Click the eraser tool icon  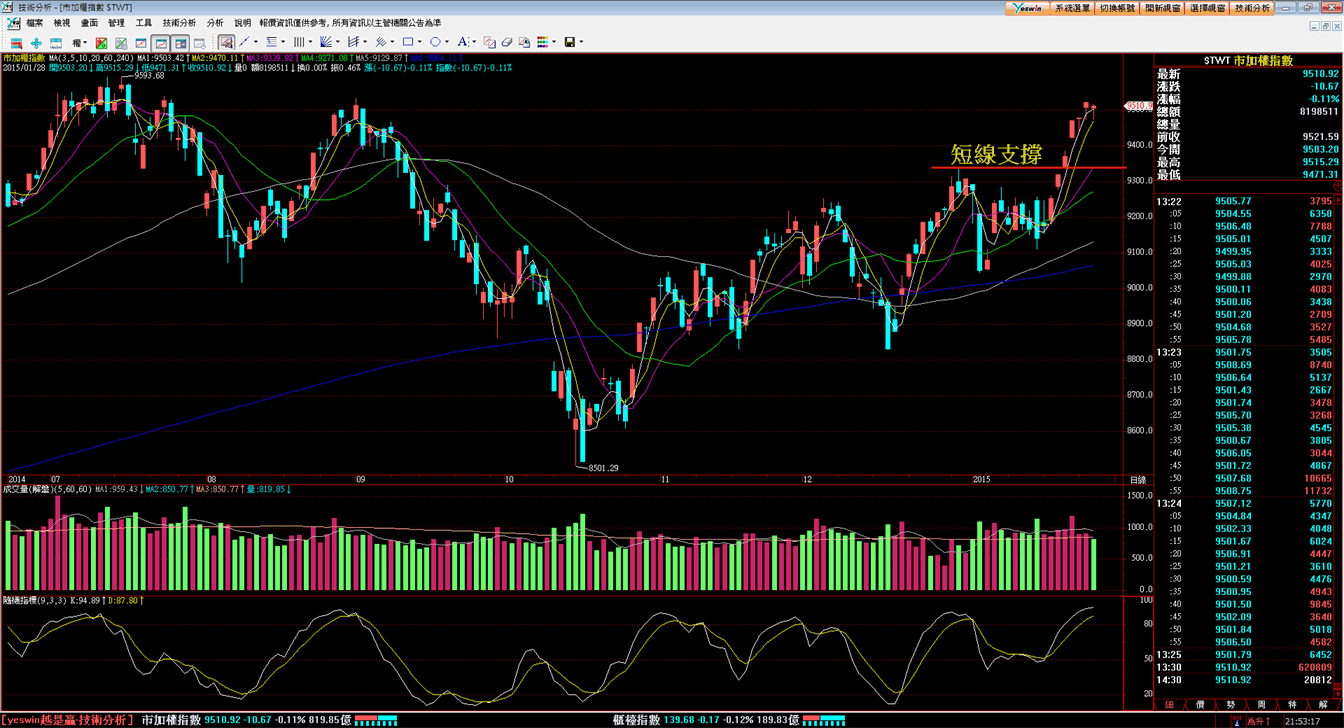pyautogui.click(x=507, y=42)
